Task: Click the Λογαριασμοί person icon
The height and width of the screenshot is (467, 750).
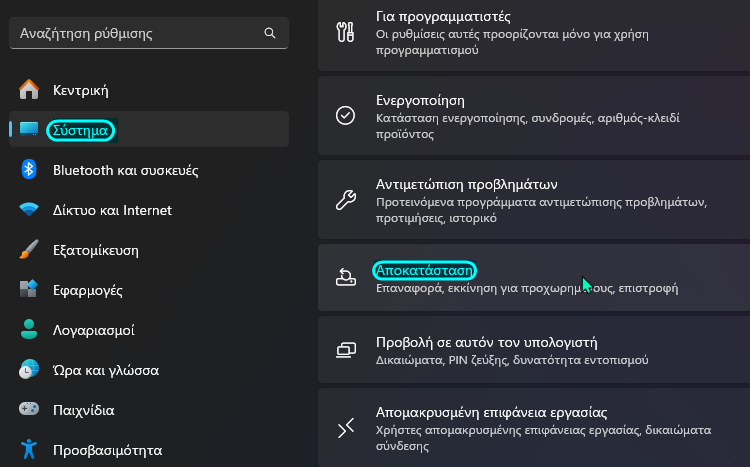Action: point(29,329)
